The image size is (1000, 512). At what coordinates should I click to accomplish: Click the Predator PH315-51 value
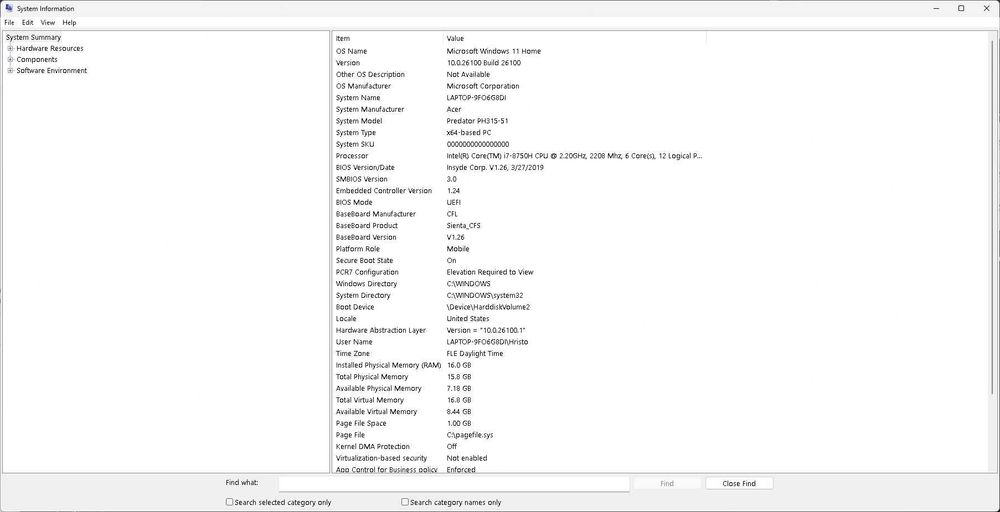click(477, 121)
